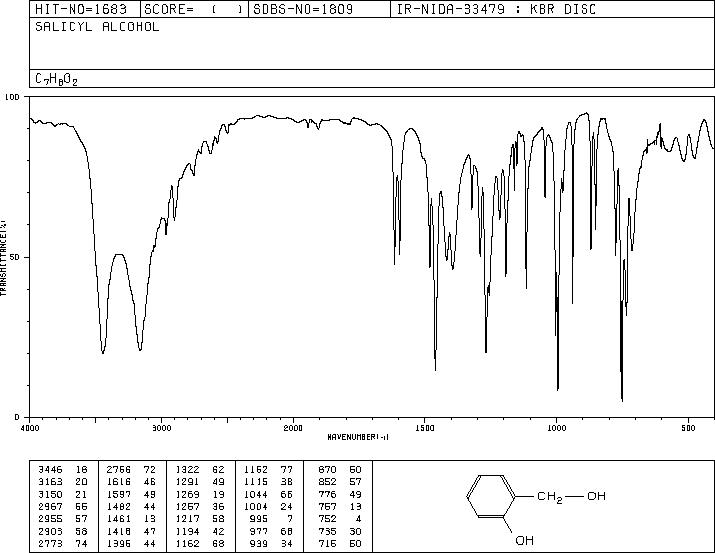Image resolution: width=715 pixels, height=553 pixels.
Task: Click the 1461 wavenumber with intensity 13
Action: [x=119, y=519]
